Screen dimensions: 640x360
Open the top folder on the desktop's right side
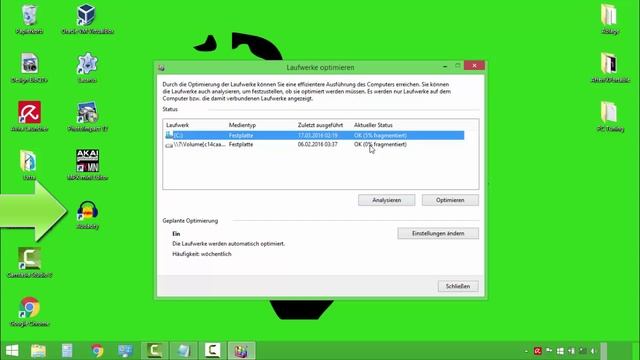(609, 19)
